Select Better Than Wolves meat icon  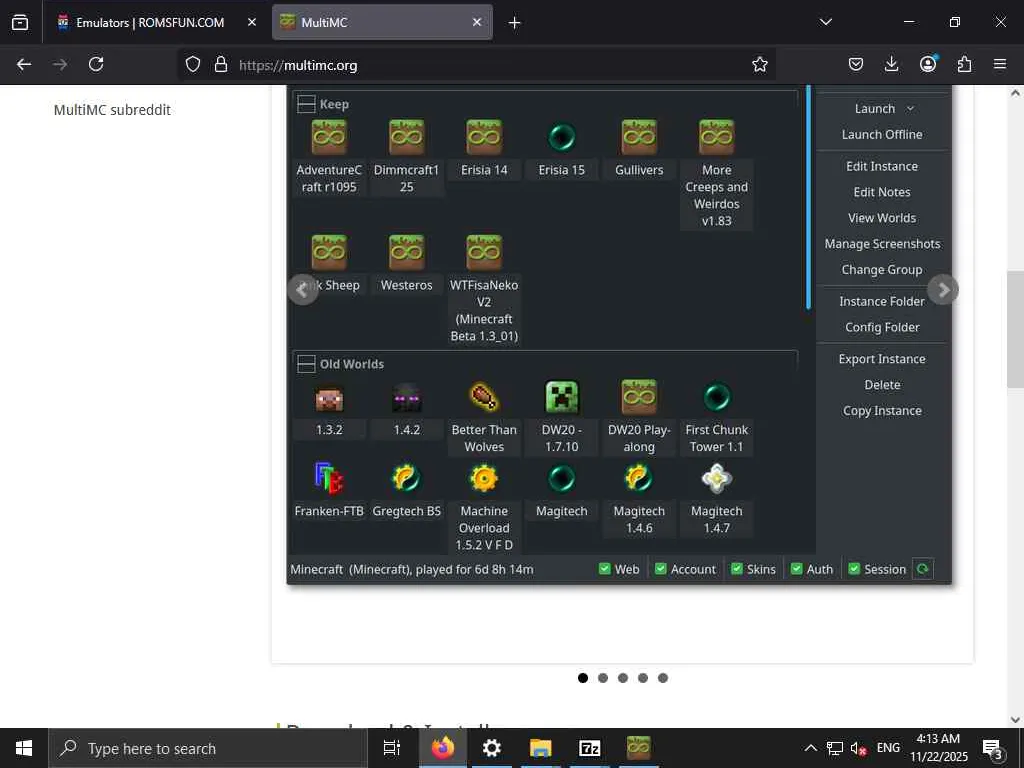(x=484, y=397)
